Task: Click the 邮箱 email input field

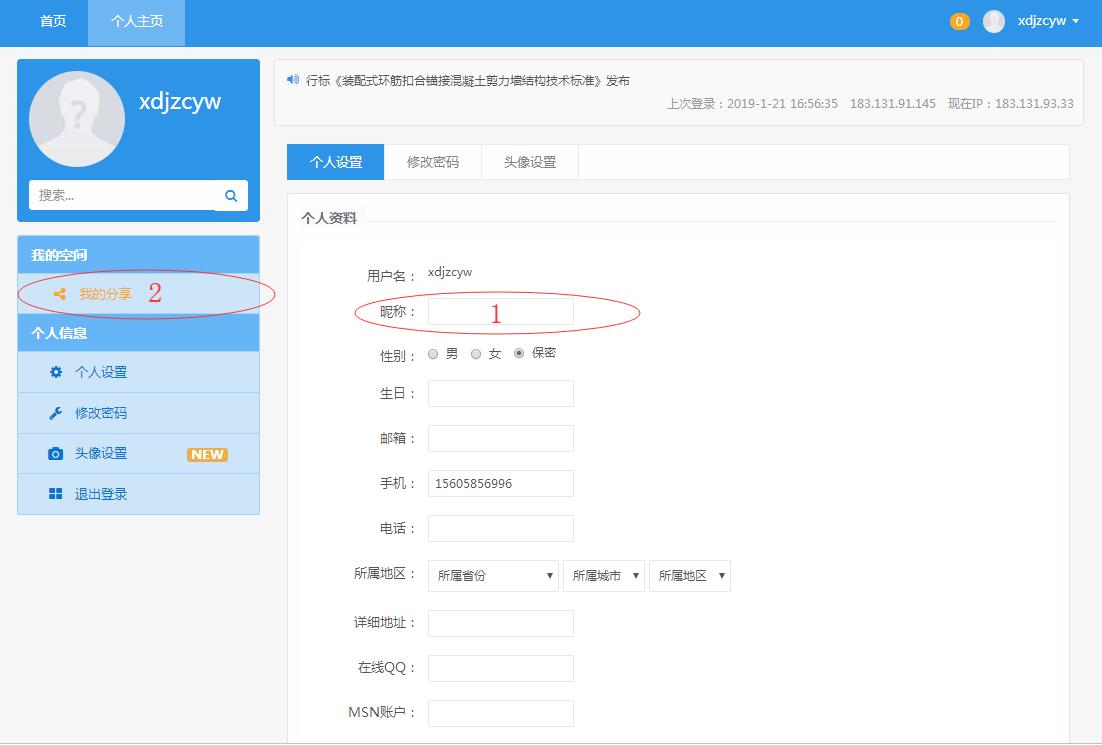Action: 500,439
